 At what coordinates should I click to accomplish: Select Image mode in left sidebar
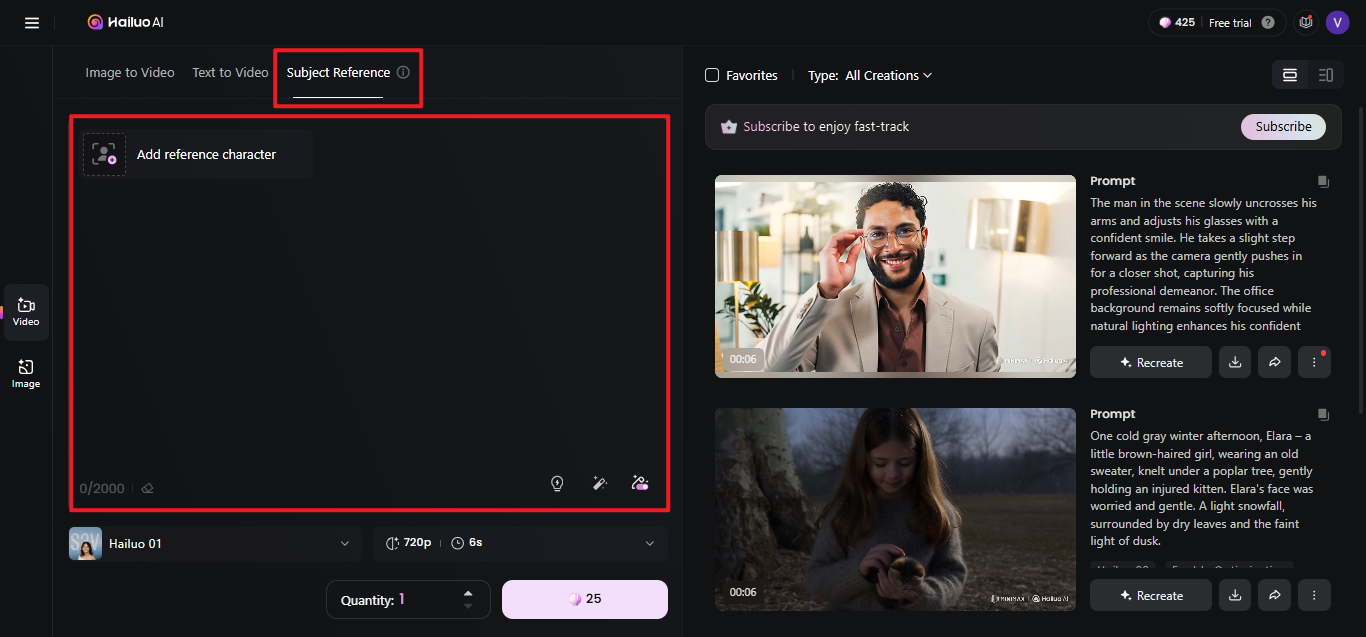(26, 374)
